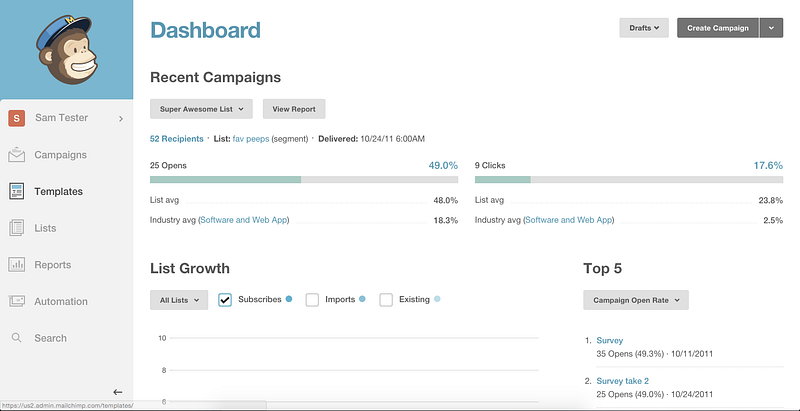The height and width of the screenshot is (411, 800).
Task: Select the Templates layout icon
Action: click(x=17, y=191)
